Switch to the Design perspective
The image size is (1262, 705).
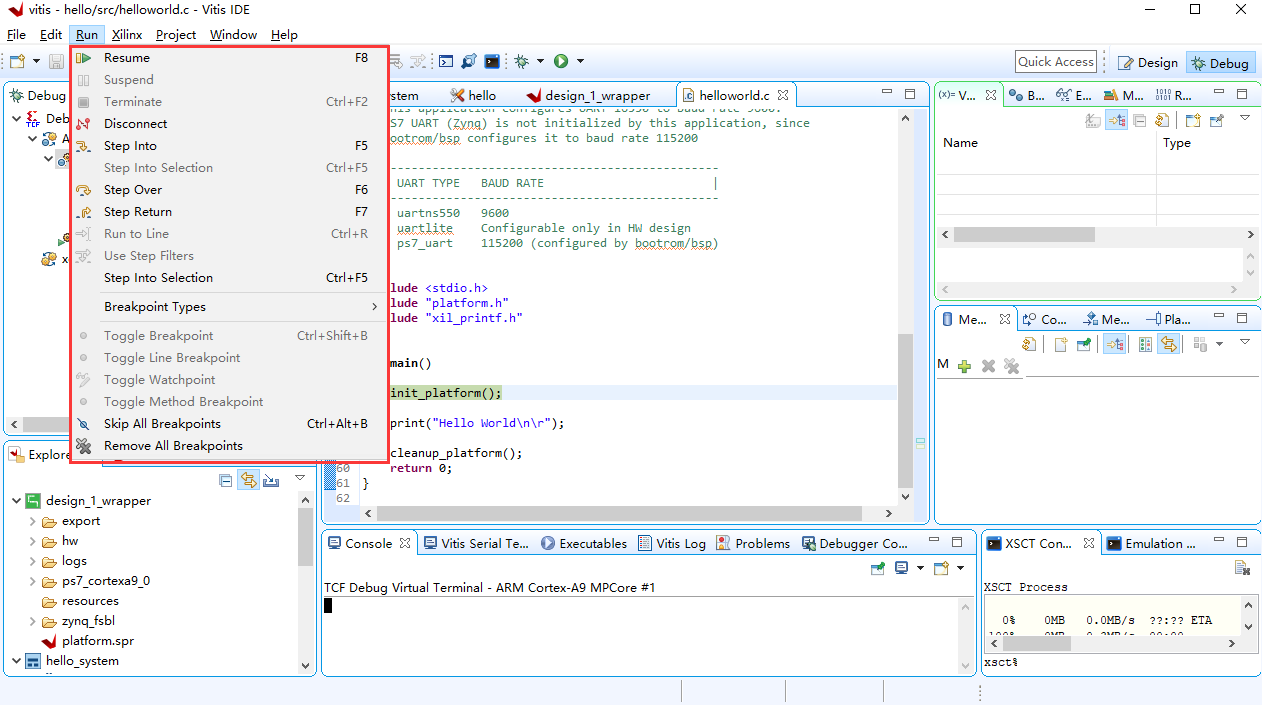[x=1147, y=63]
